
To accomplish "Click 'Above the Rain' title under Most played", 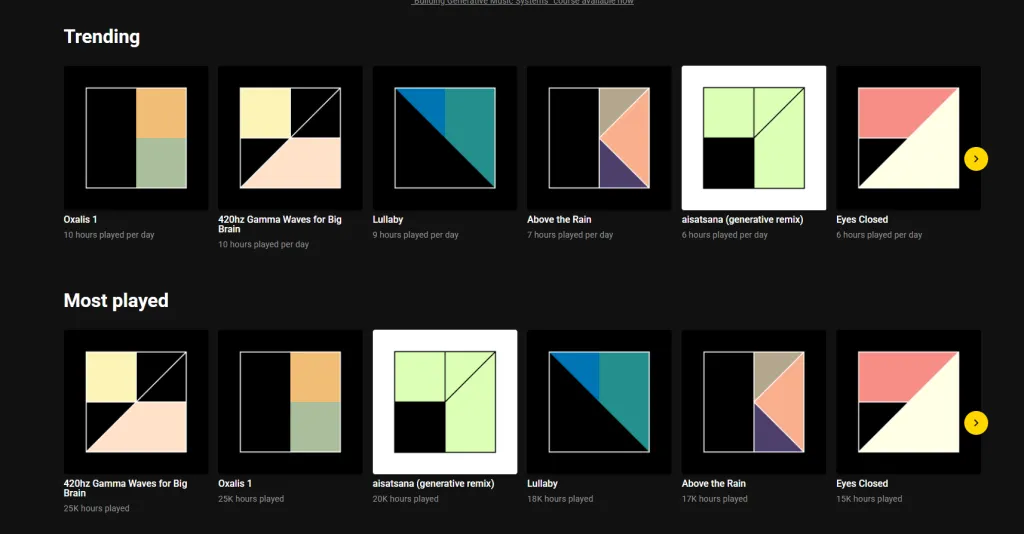I will (714, 484).
